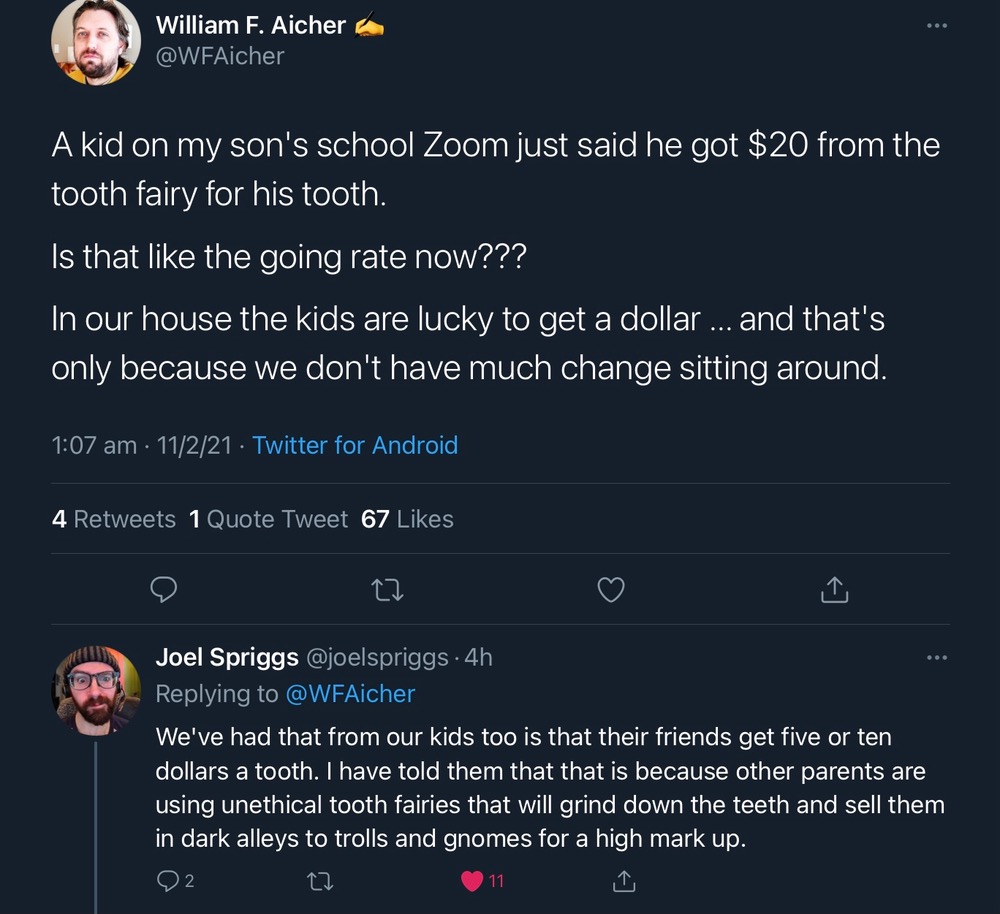Image resolution: width=1000 pixels, height=914 pixels.
Task: View the 1 Quote Tweet
Action: click(268, 519)
